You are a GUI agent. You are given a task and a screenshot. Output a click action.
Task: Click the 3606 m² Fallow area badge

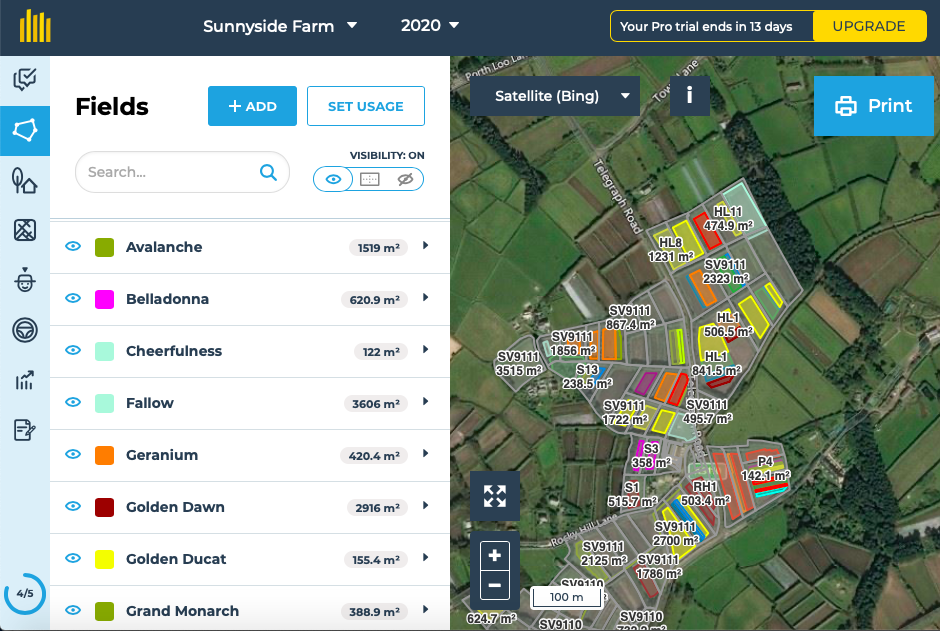click(x=376, y=403)
